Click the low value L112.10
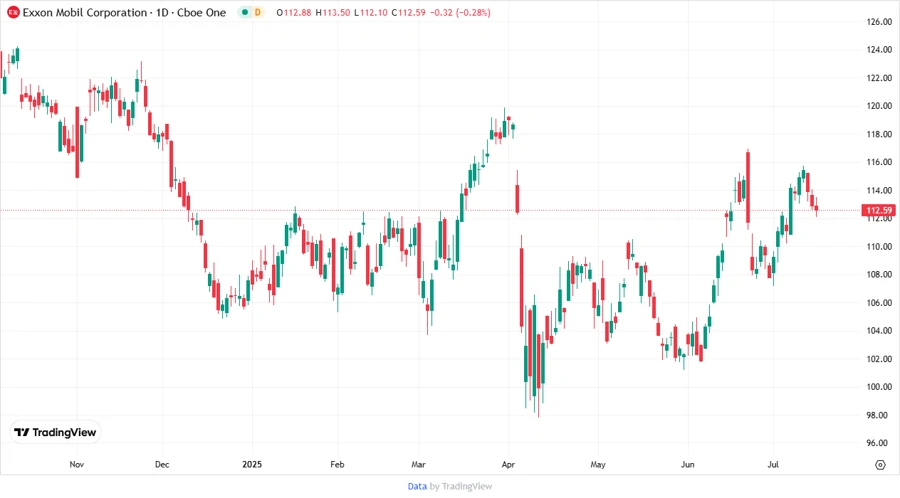This screenshot has width=900, height=498. pyautogui.click(x=370, y=12)
